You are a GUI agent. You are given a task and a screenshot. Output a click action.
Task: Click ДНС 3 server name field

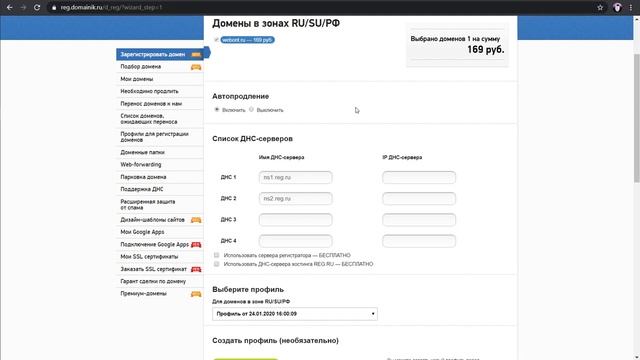(296, 220)
